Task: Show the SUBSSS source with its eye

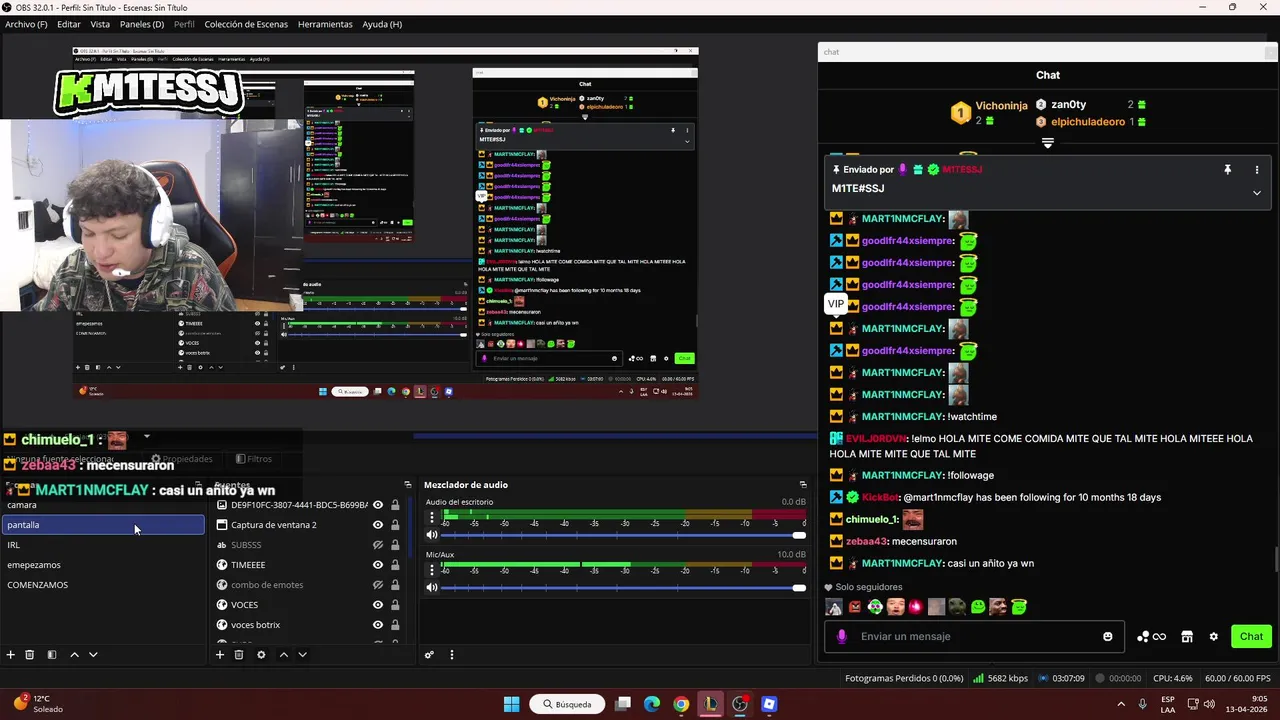Action: [378, 545]
